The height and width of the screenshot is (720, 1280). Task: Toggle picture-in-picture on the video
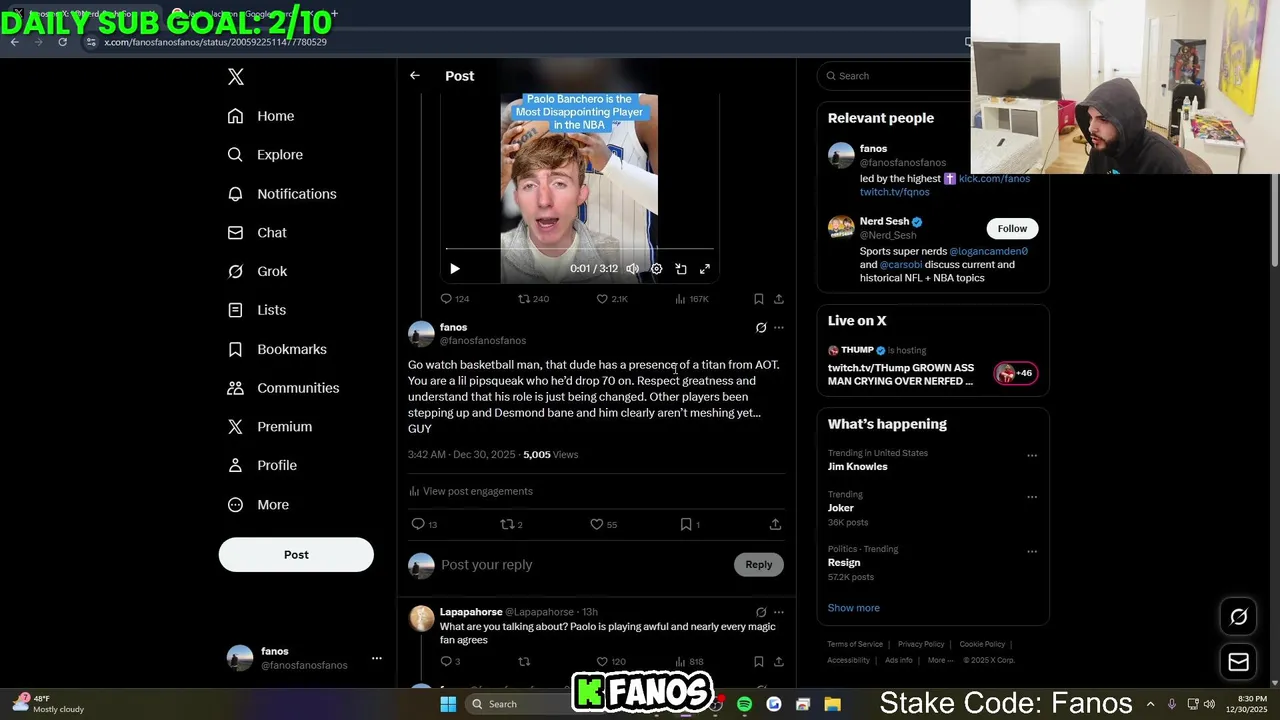(x=681, y=269)
